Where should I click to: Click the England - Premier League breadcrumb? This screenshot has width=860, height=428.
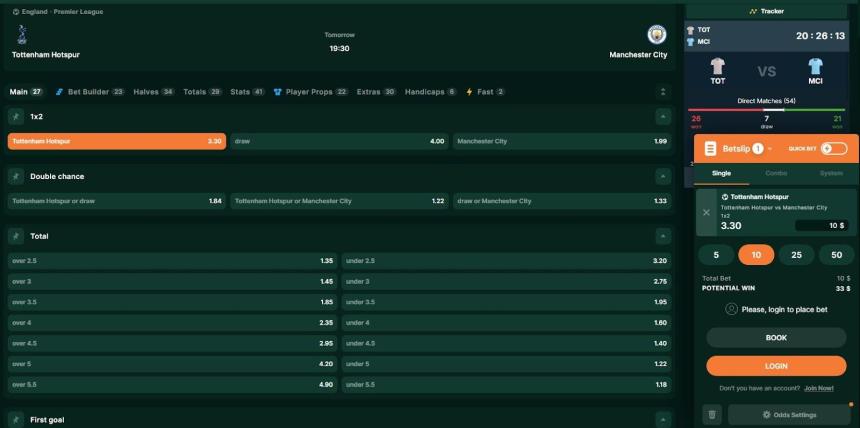(58, 12)
